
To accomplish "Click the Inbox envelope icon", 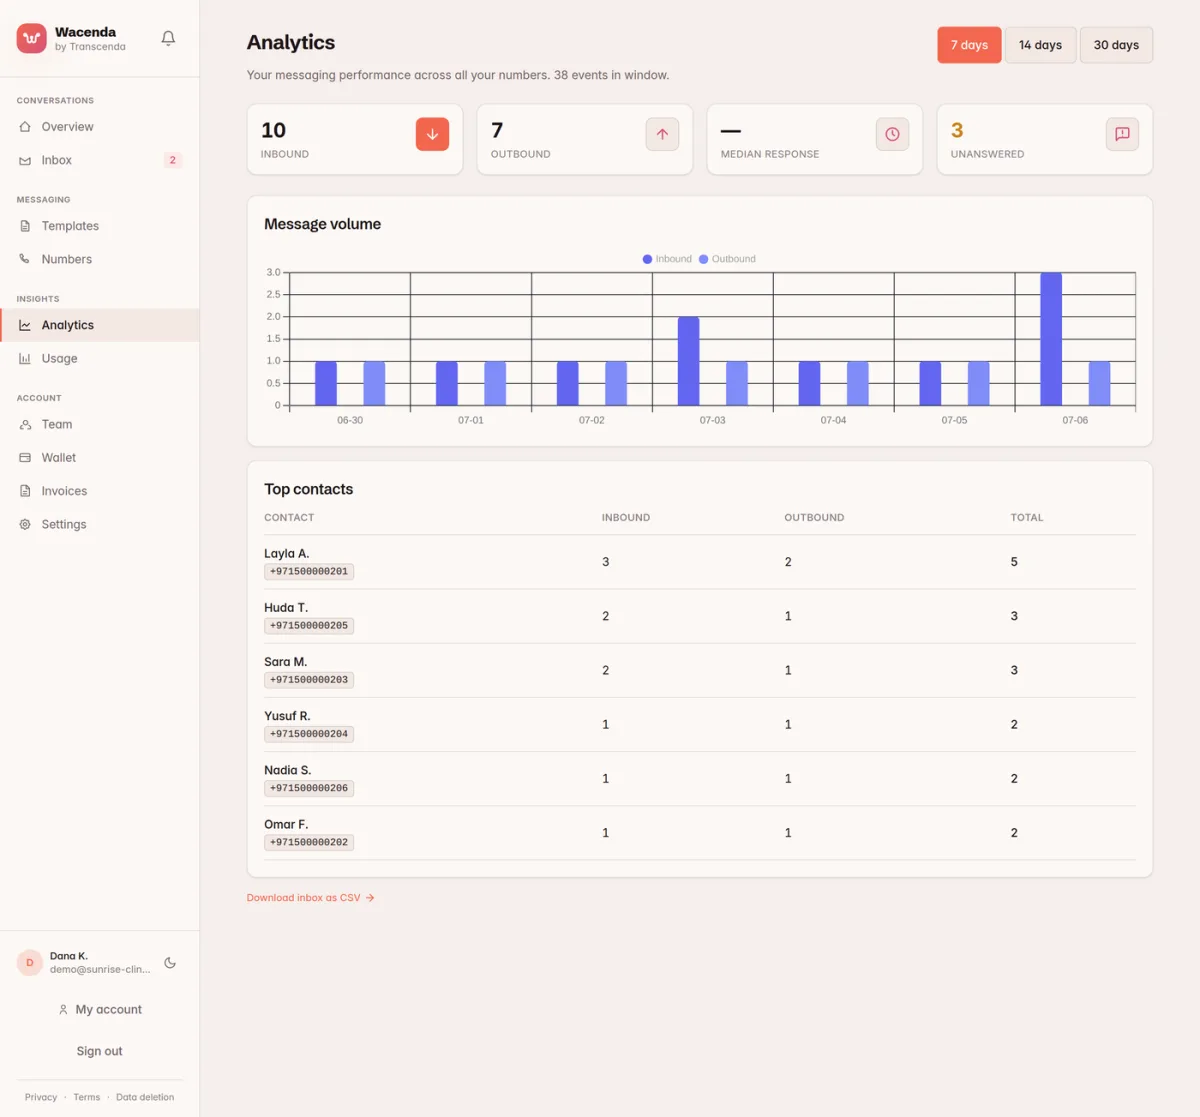I will [25, 160].
